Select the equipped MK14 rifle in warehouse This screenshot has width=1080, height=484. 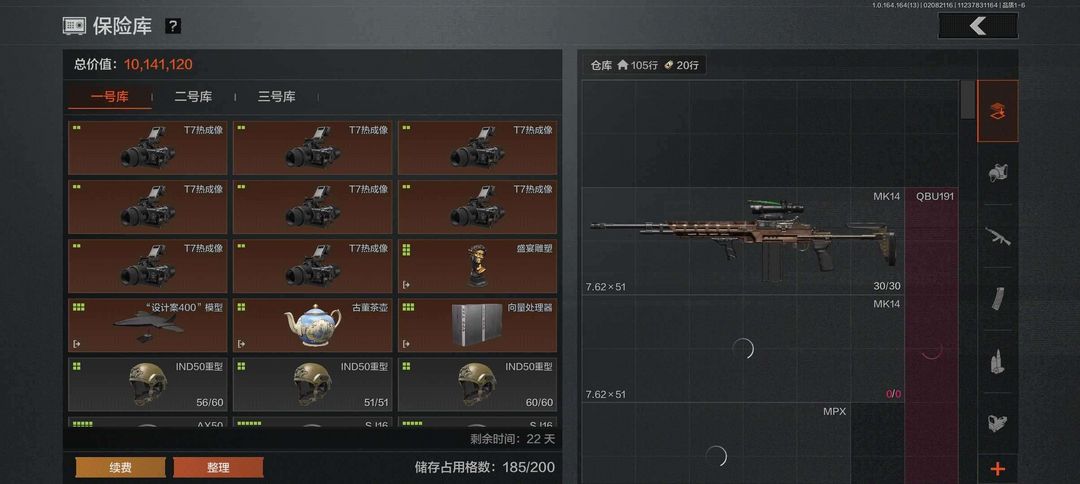coord(743,241)
